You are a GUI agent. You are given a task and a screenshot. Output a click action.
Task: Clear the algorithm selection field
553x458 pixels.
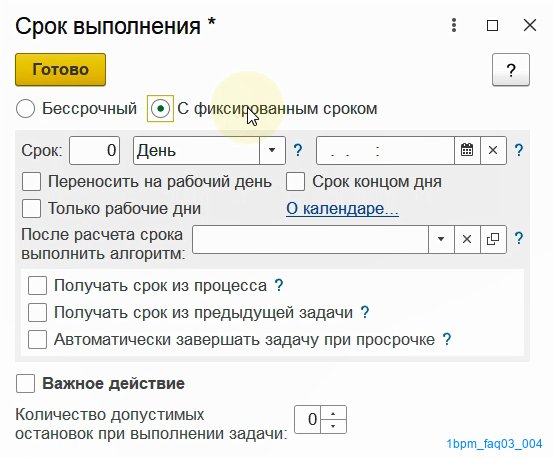(x=467, y=239)
